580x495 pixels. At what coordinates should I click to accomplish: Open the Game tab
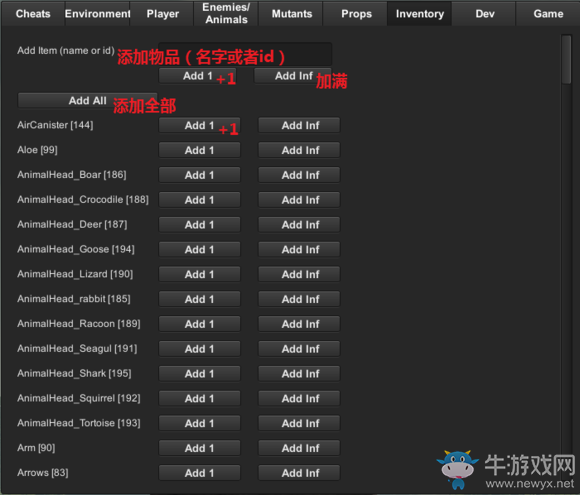click(548, 14)
